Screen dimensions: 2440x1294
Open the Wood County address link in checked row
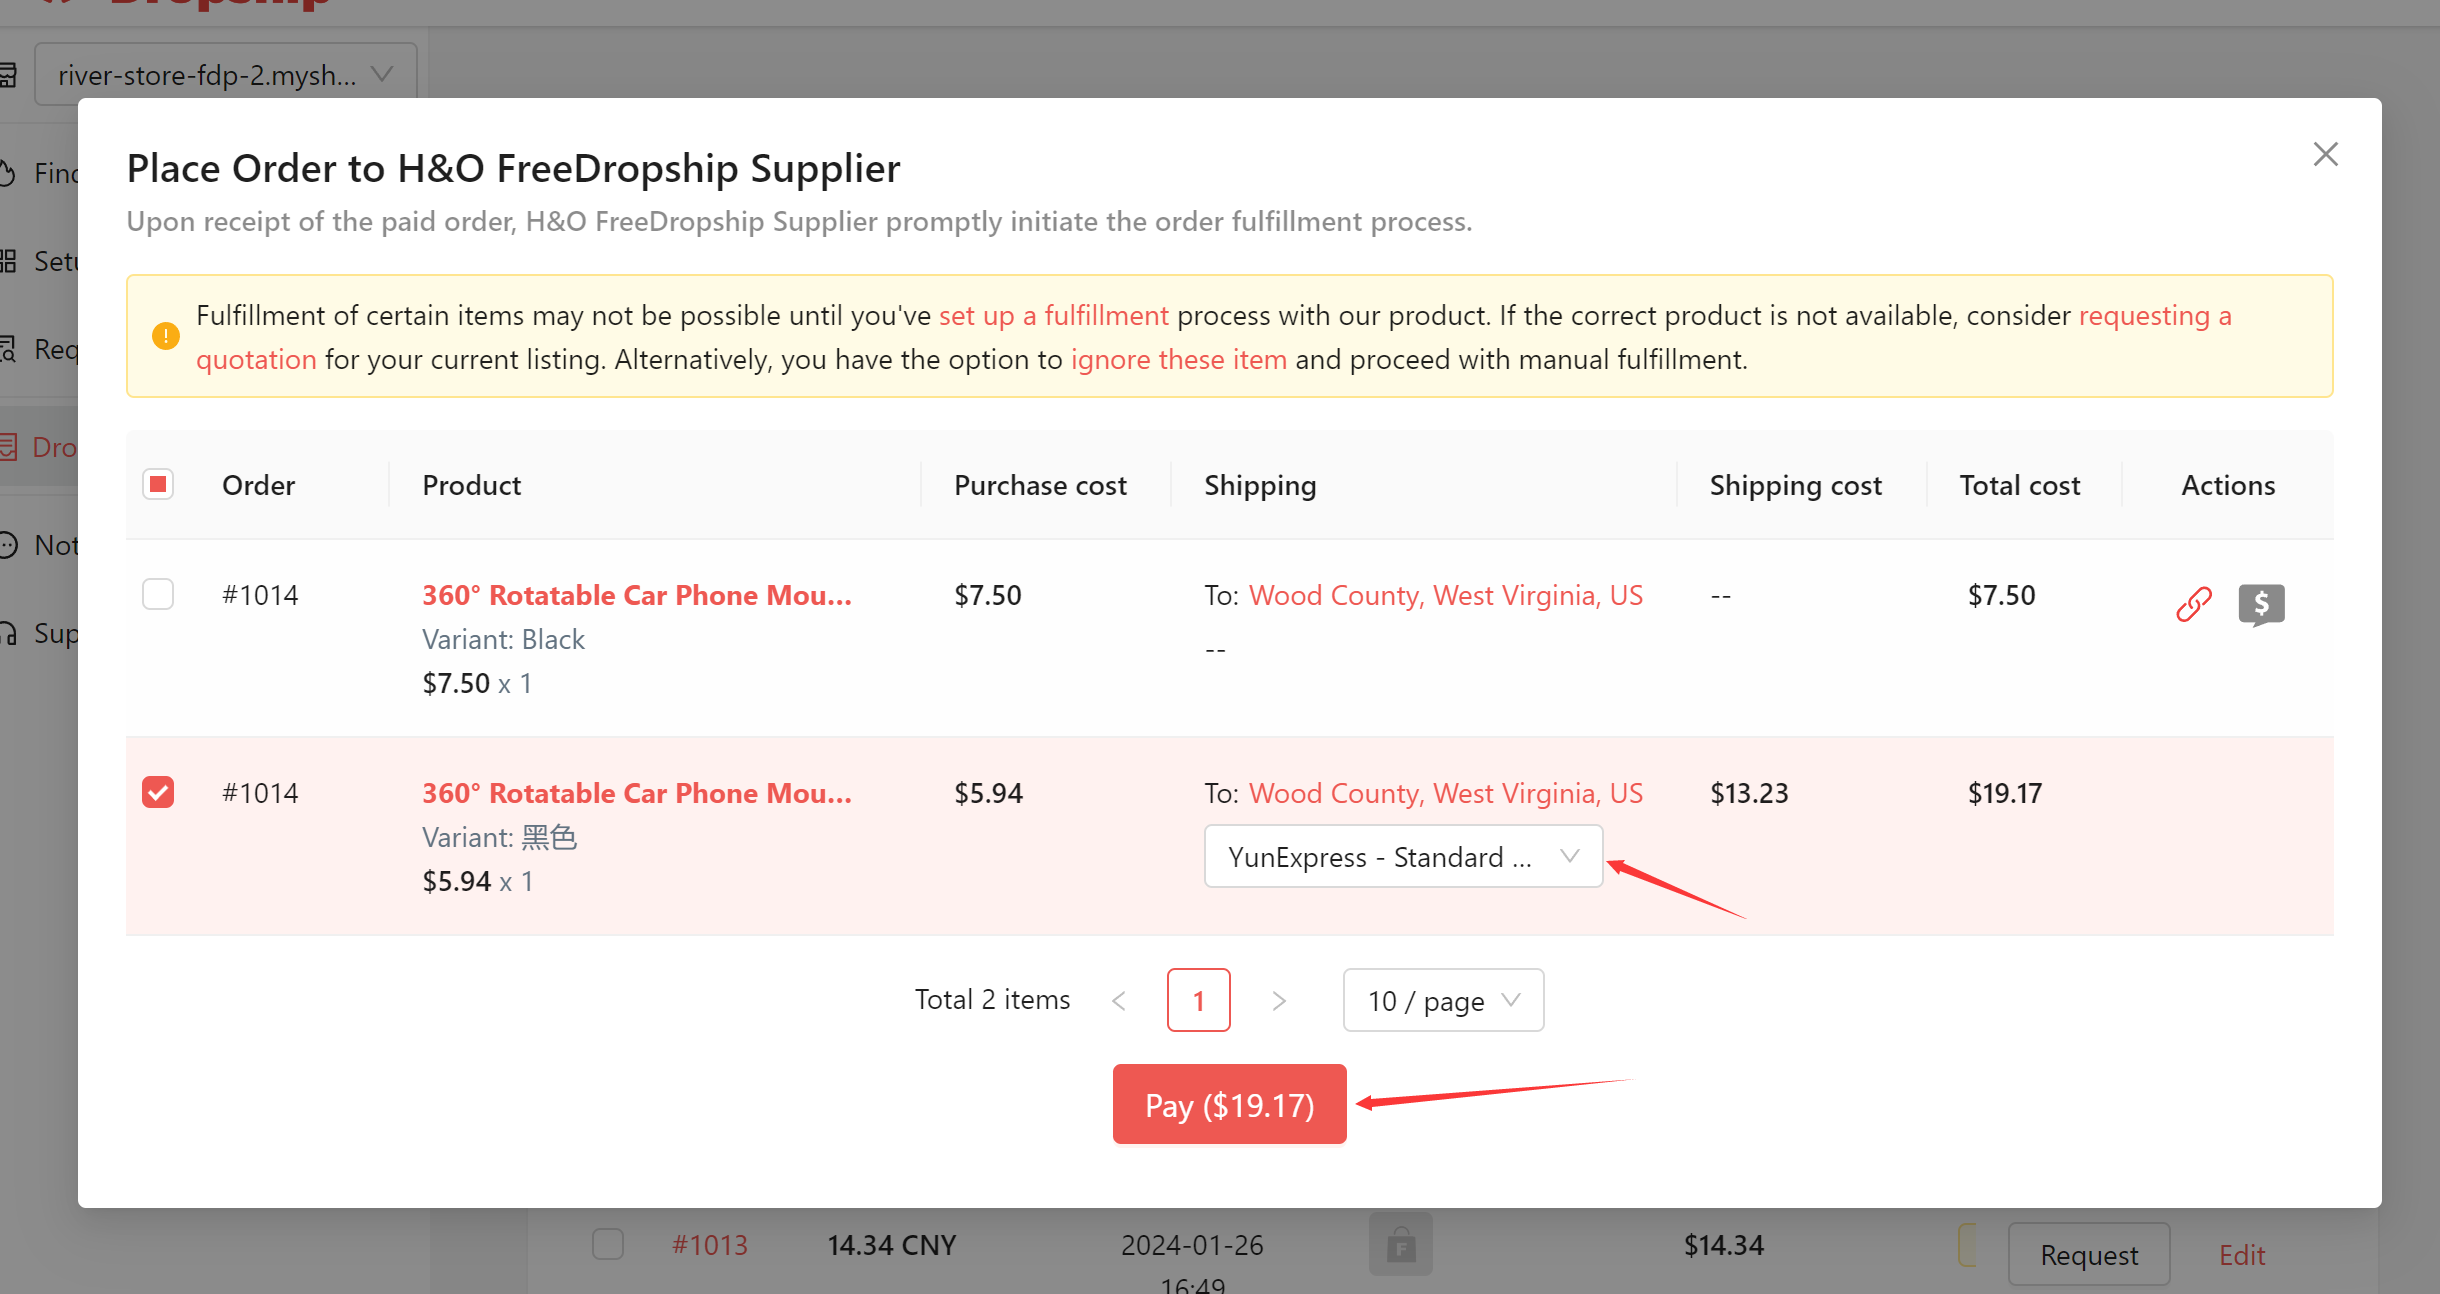[x=1445, y=794]
